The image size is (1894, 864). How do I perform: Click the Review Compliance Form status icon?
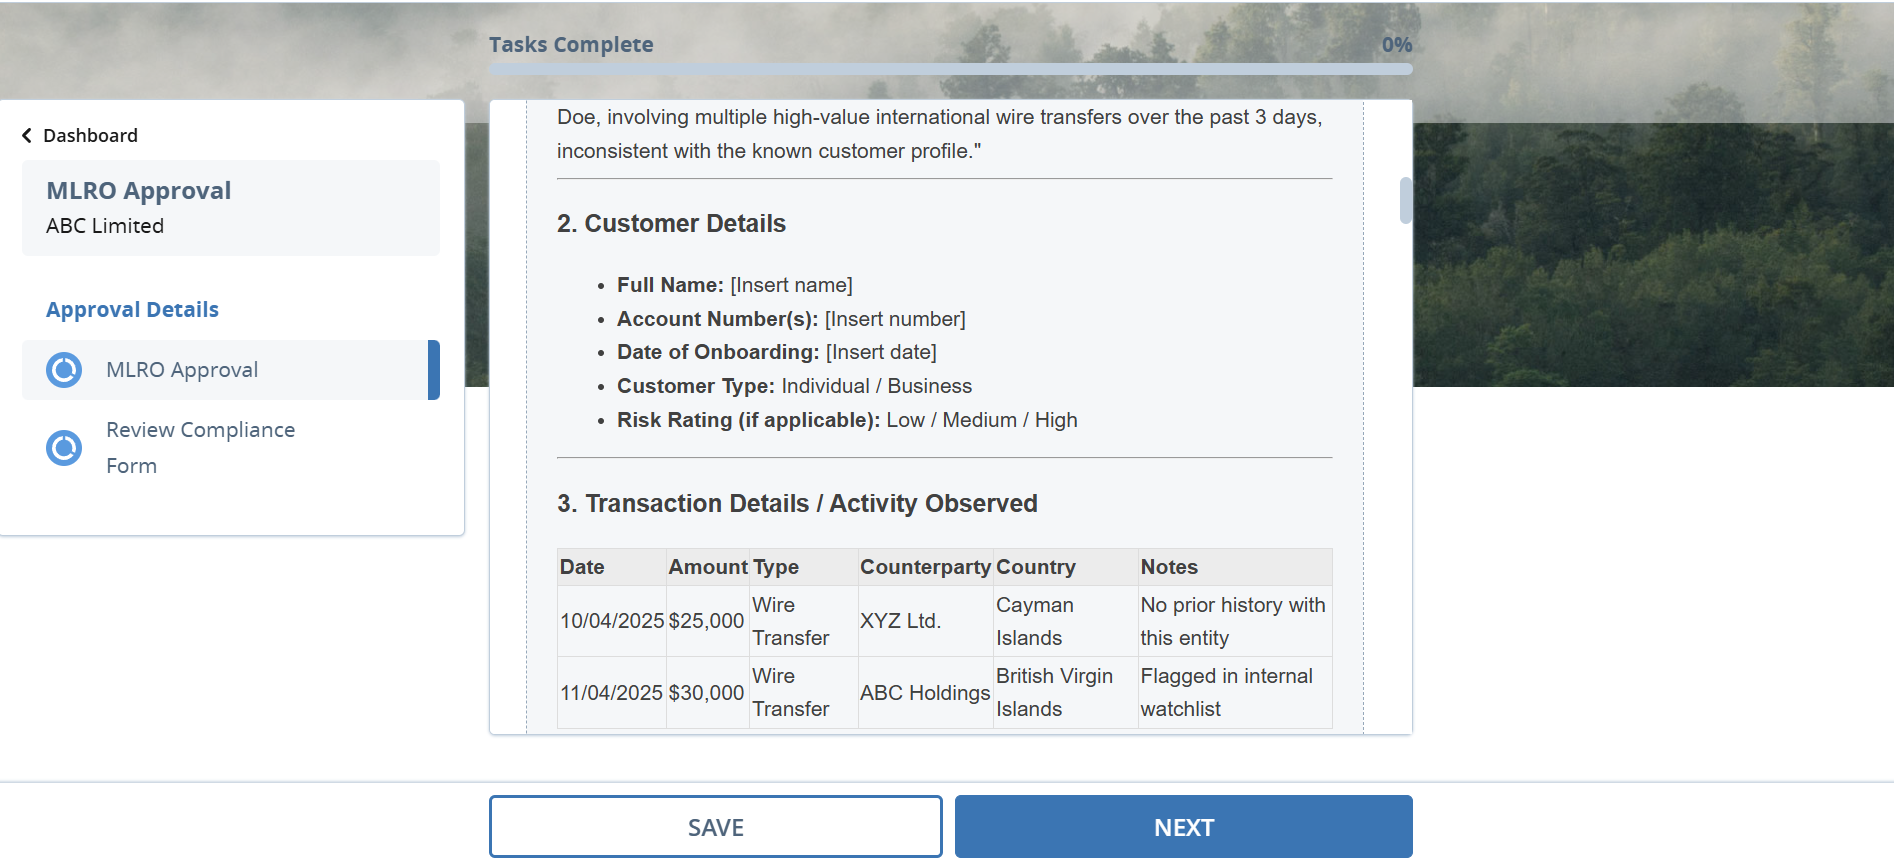pos(64,448)
